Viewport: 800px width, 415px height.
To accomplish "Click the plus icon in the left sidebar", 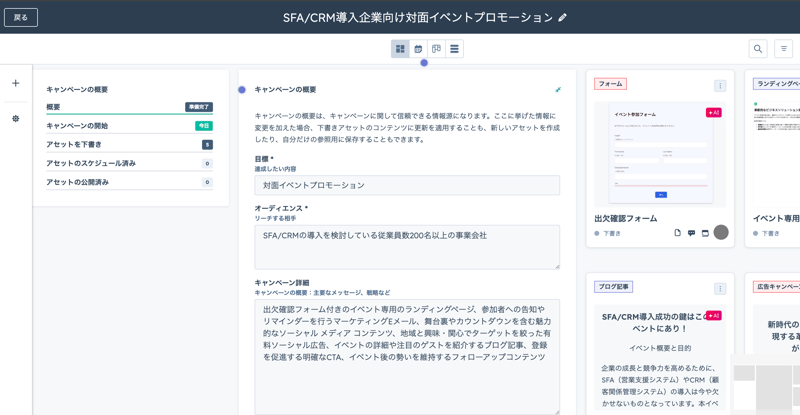I will [16, 83].
